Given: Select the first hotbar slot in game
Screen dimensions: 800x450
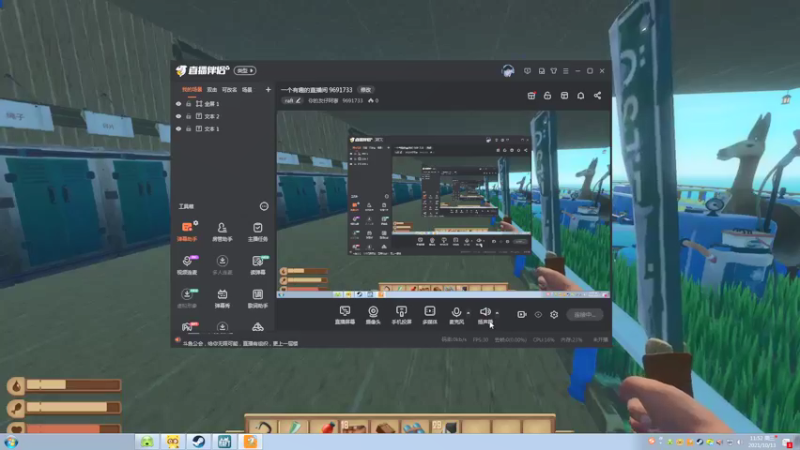Looking at the screenshot, I should click(263, 426).
